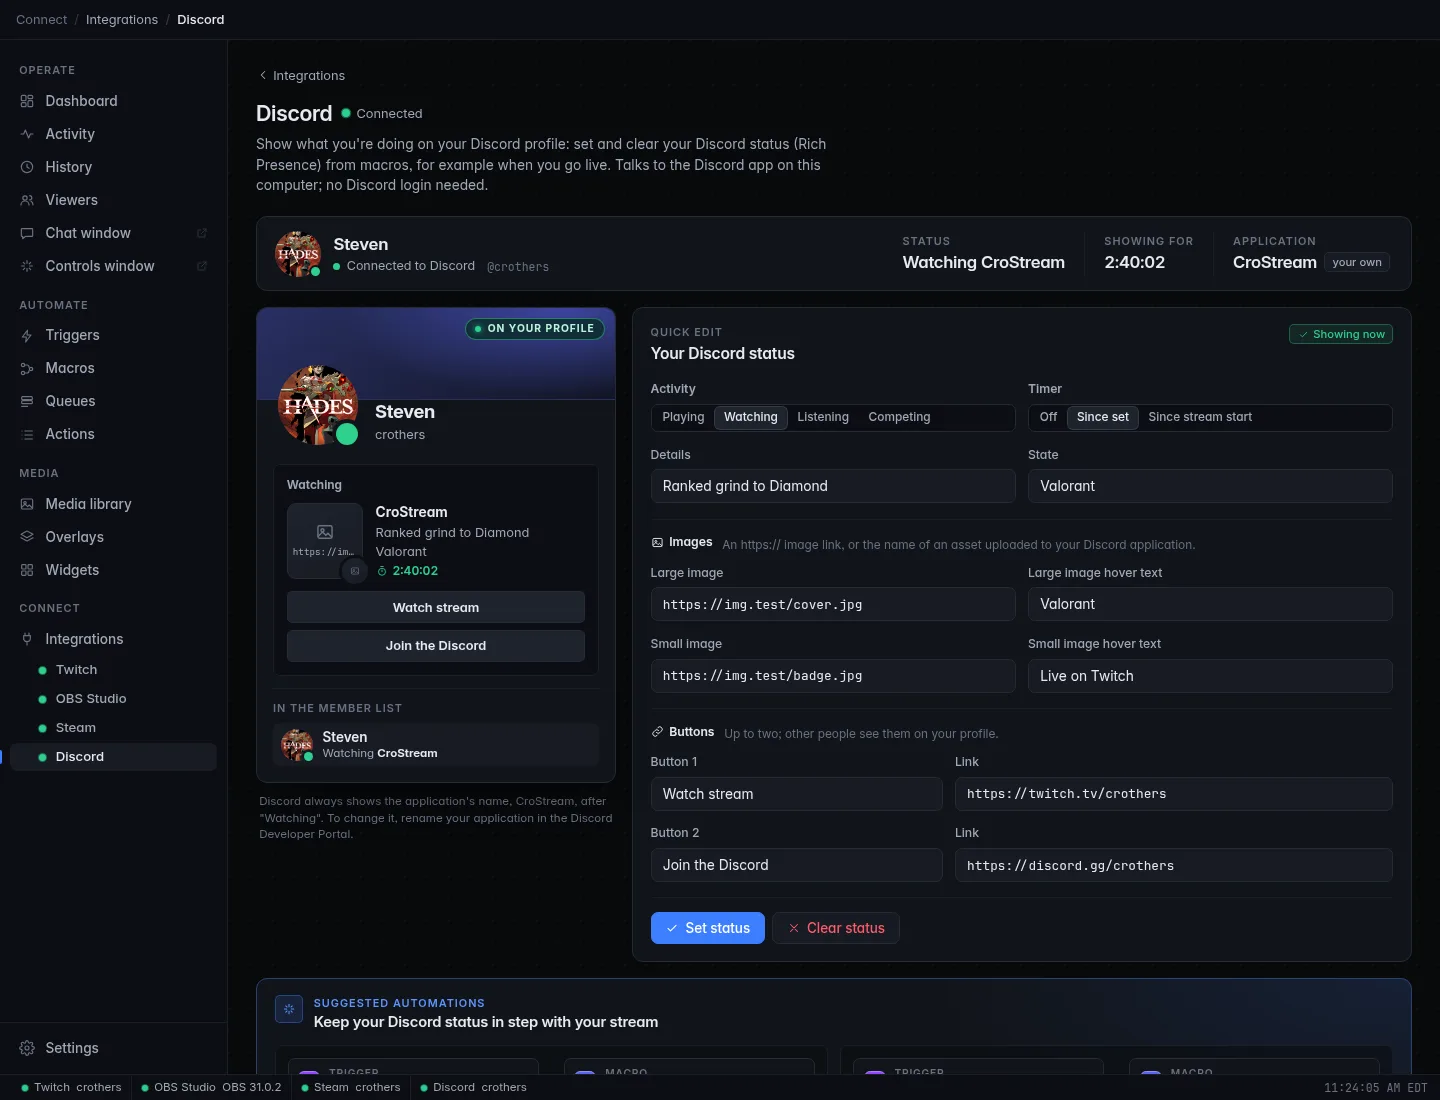1440x1100 pixels.
Task: Click the Steven Hades avatar in status header
Action: [x=298, y=254]
